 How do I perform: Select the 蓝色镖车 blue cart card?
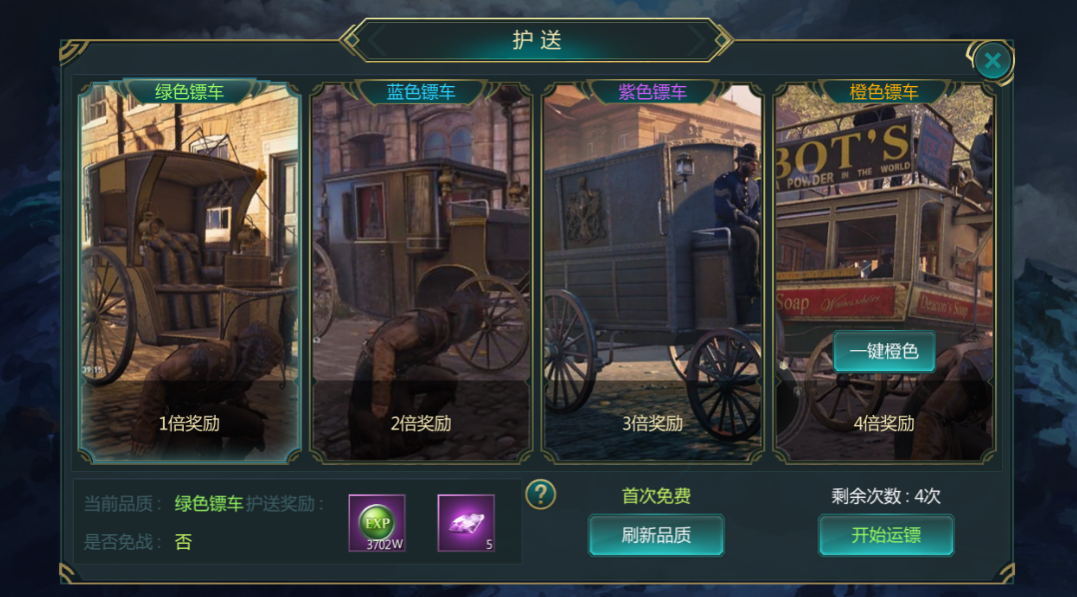click(421, 272)
